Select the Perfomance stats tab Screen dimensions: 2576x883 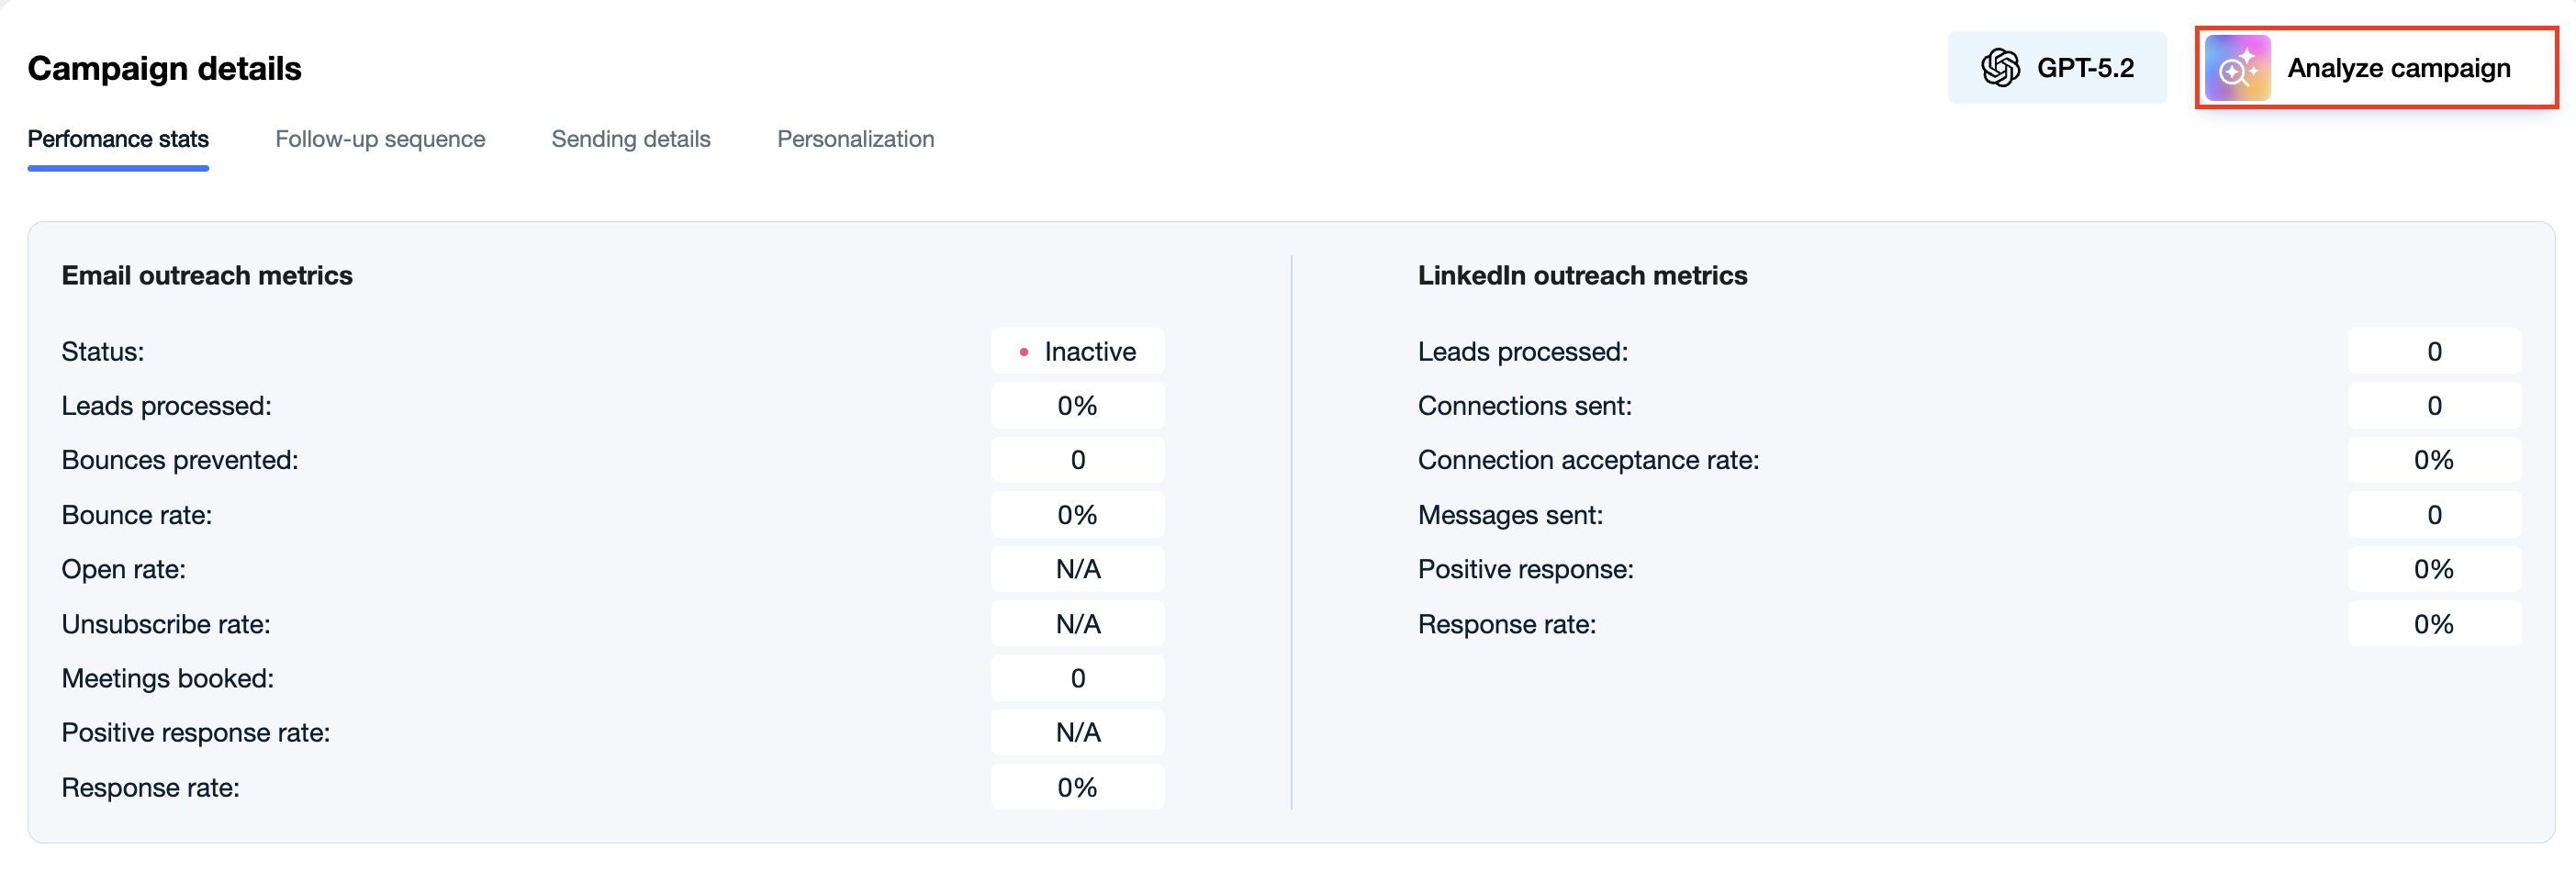[x=118, y=139]
